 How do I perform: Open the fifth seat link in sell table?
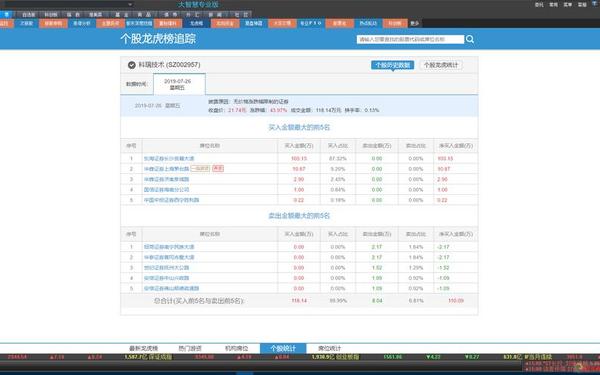171,288
